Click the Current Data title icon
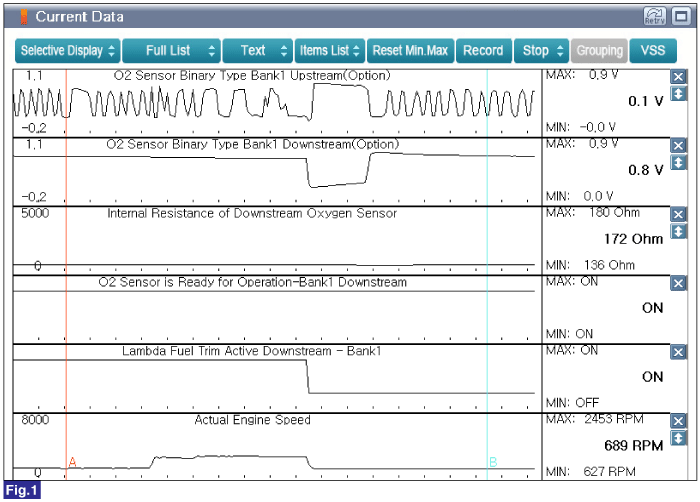Viewport: 700px width, 502px height. tap(24, 17)
